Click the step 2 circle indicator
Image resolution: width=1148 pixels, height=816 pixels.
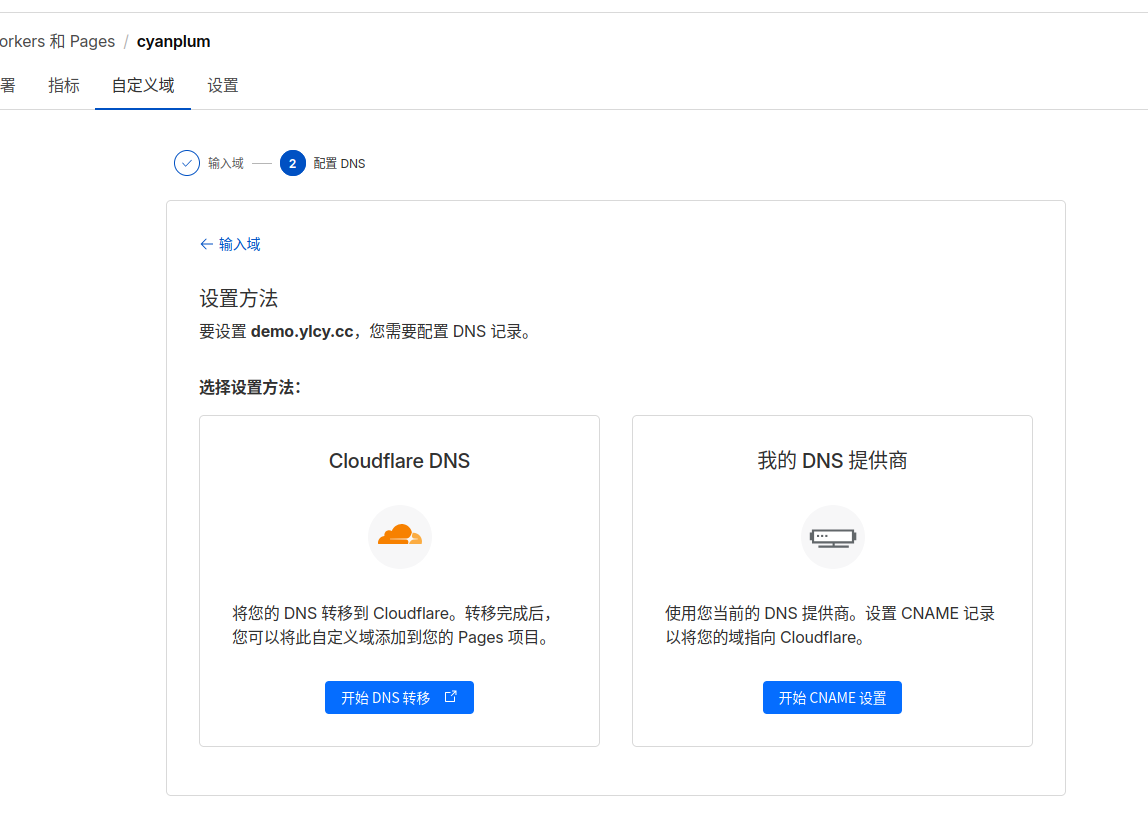coord(293,163)
